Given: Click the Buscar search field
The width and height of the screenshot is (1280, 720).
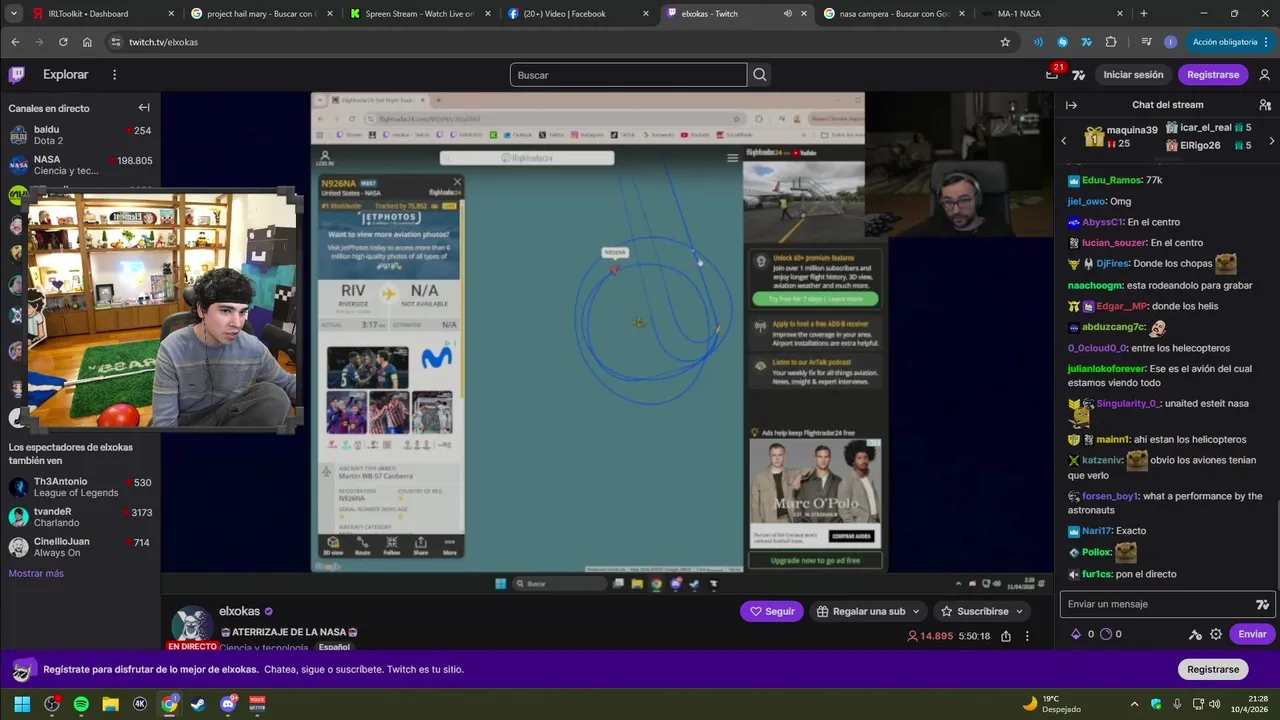Looking at the screenshot, I should pyautogui.click(x=628, y=75).
